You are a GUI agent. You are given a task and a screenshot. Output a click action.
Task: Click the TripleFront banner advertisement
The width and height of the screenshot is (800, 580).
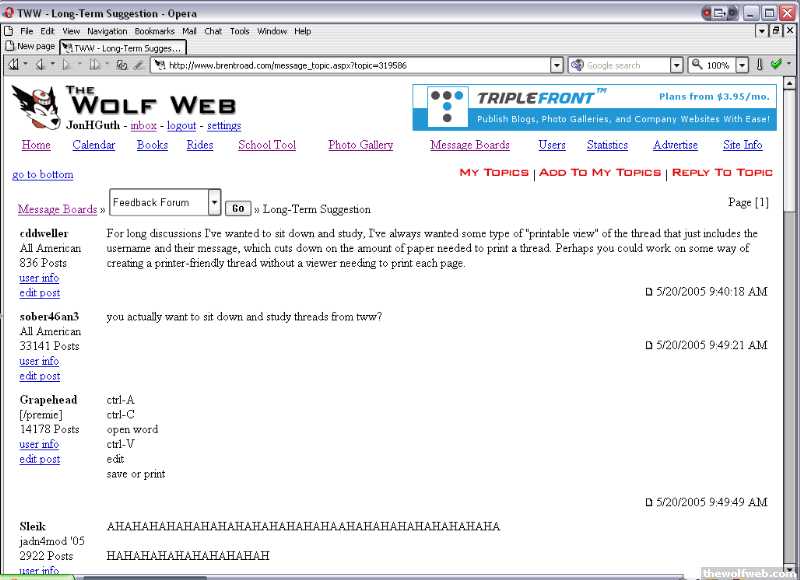tap(595, 107)
